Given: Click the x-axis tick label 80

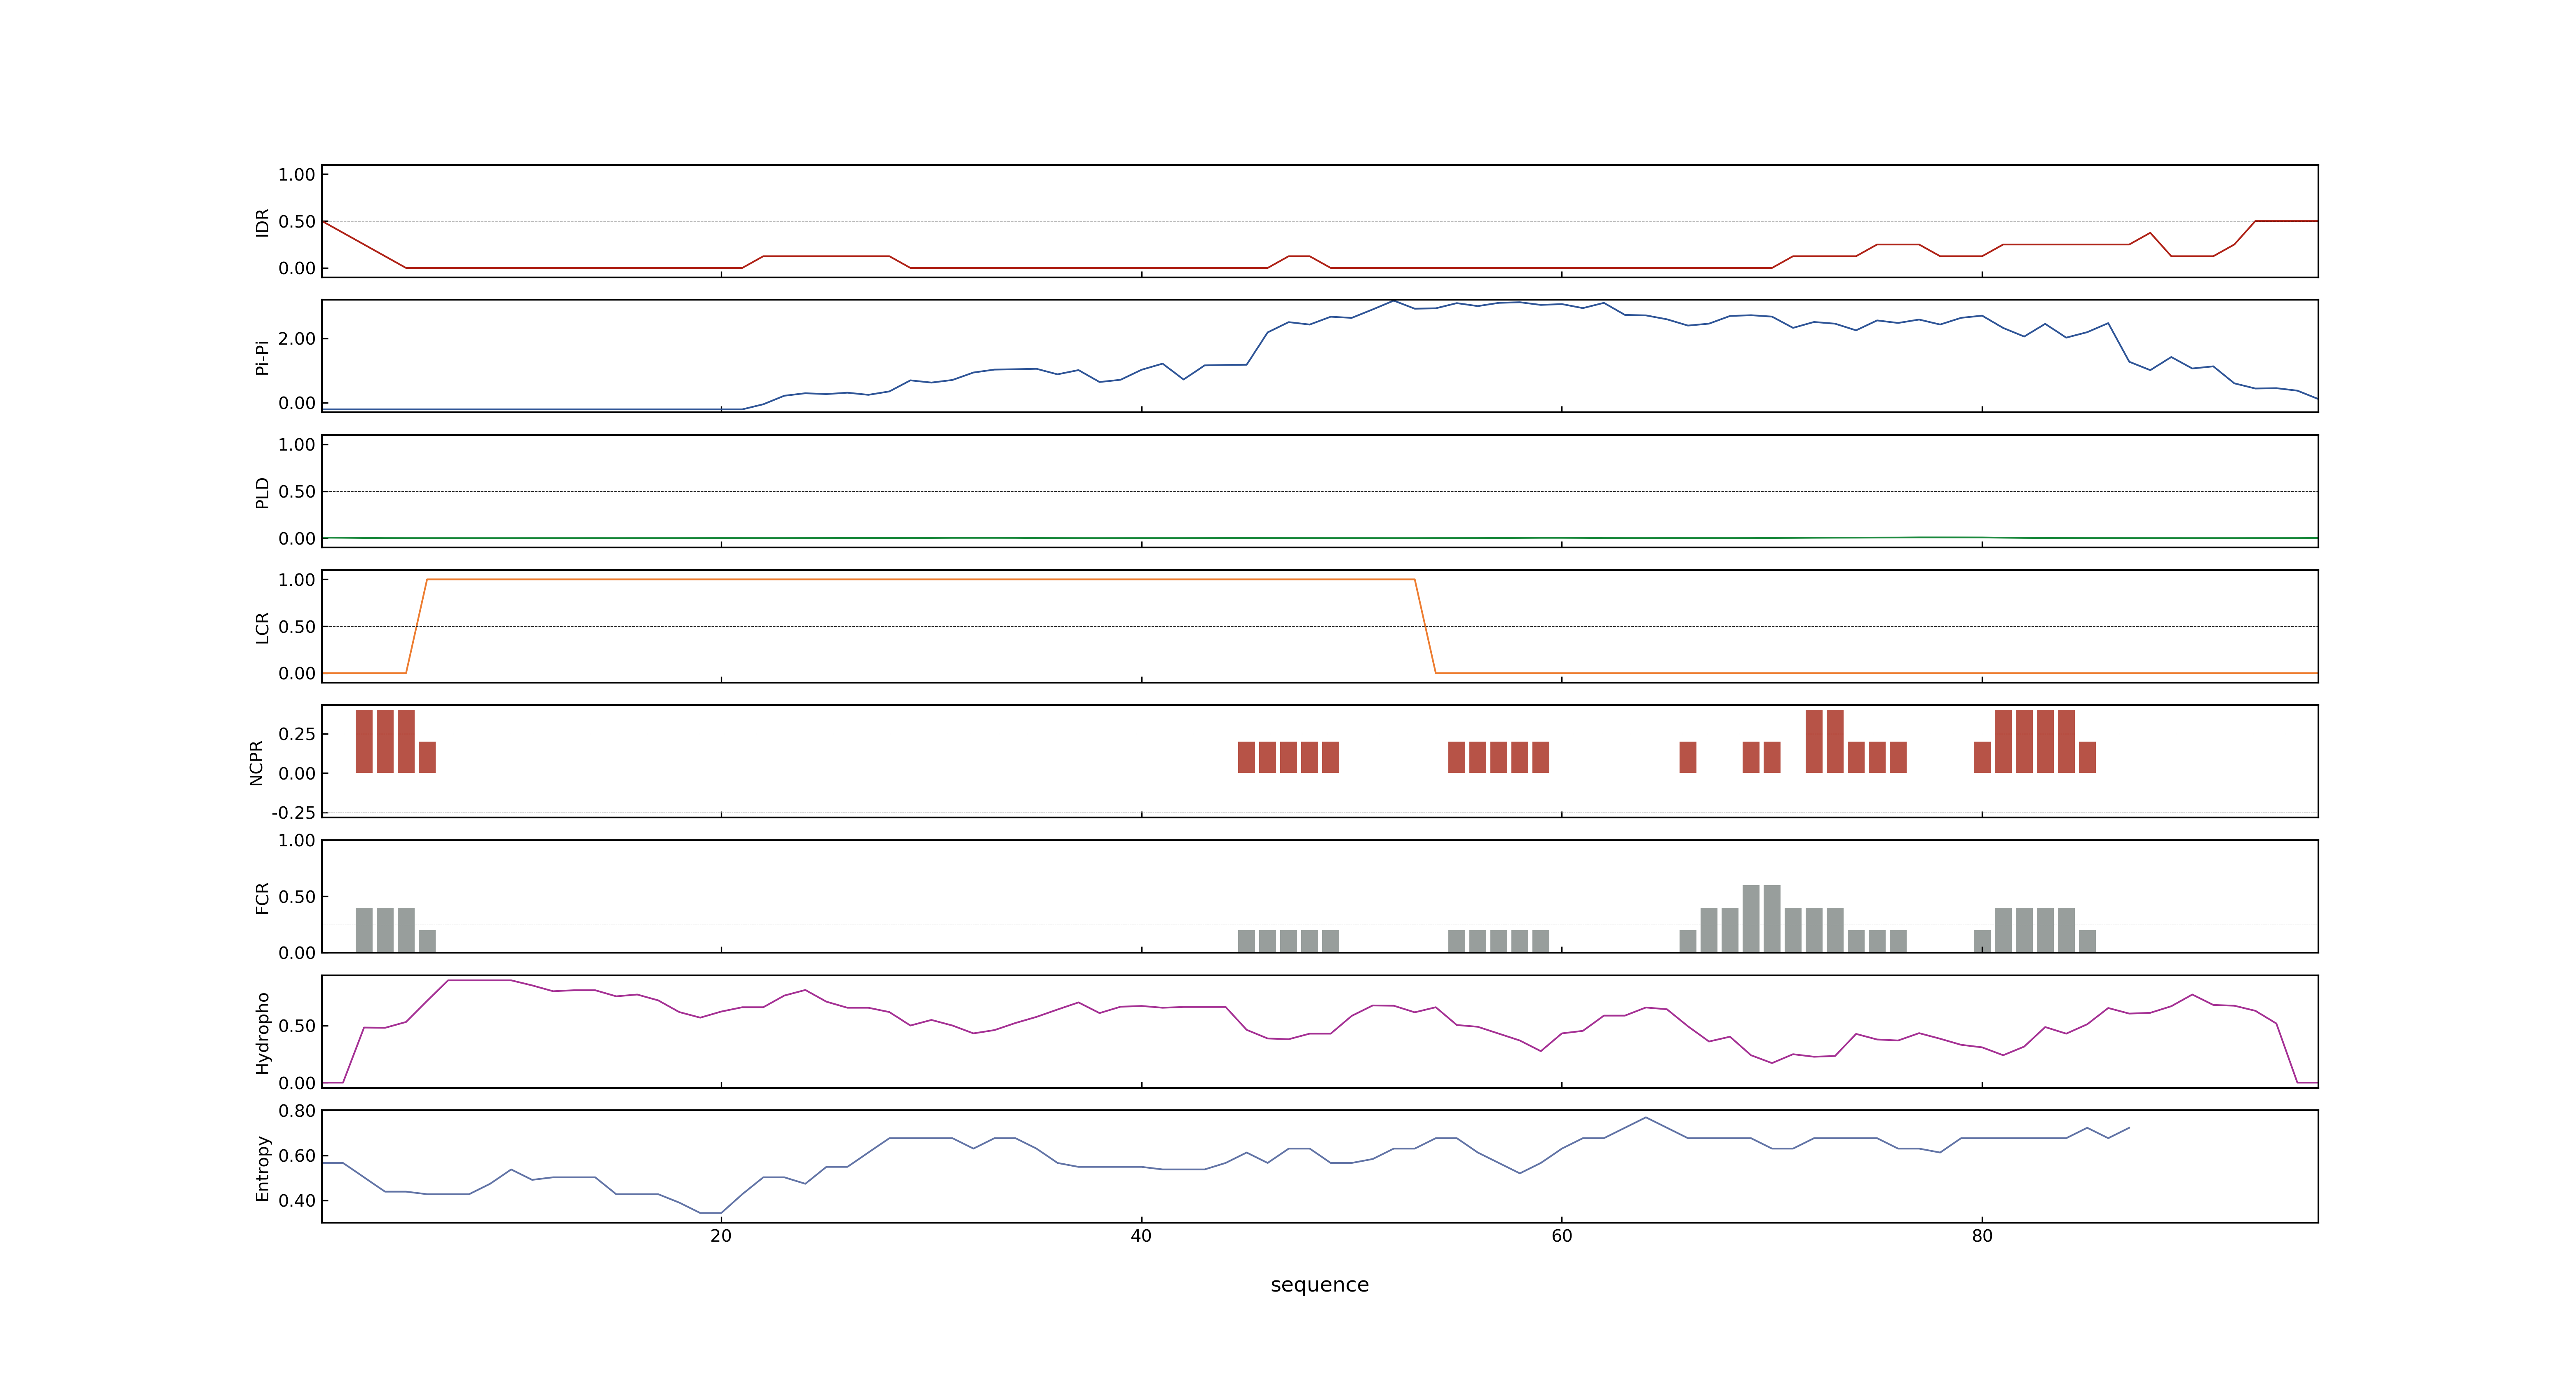Looking at the screenshot, I should coord(1982,1236).
